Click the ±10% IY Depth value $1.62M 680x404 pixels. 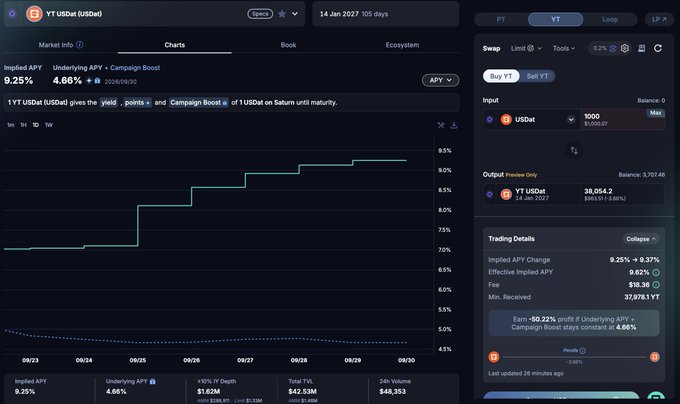(x=209, y=391)
